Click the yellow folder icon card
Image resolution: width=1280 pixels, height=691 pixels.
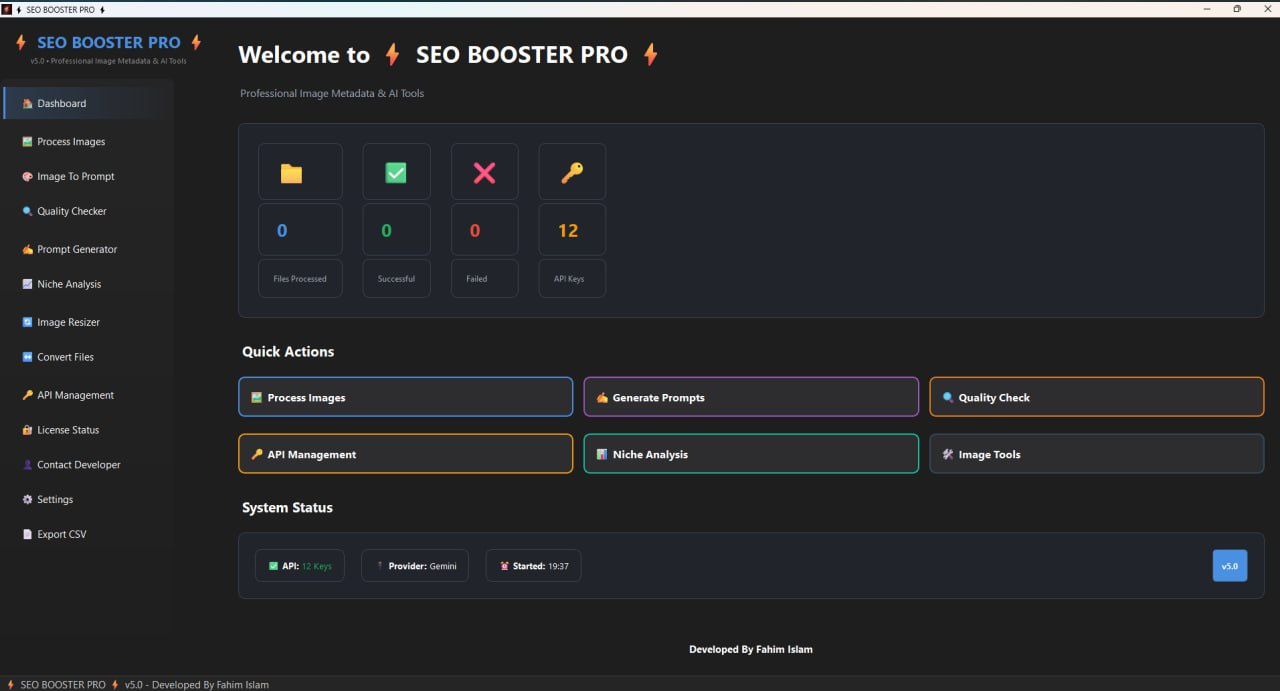pos(291,173)
